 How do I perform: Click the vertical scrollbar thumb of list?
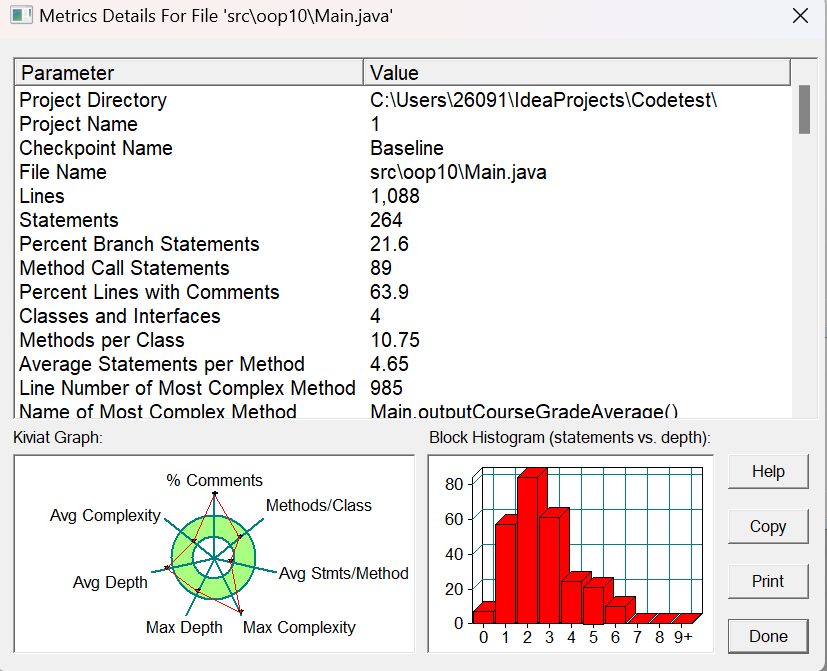click(x=804, y=110)
